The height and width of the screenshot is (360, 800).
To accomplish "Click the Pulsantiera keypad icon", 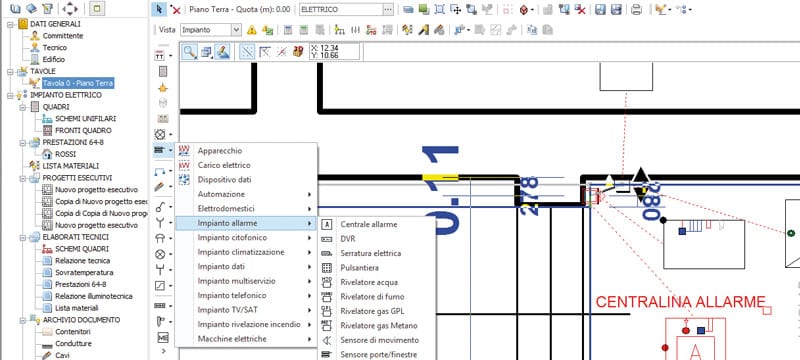I will [x=327, y=267].
